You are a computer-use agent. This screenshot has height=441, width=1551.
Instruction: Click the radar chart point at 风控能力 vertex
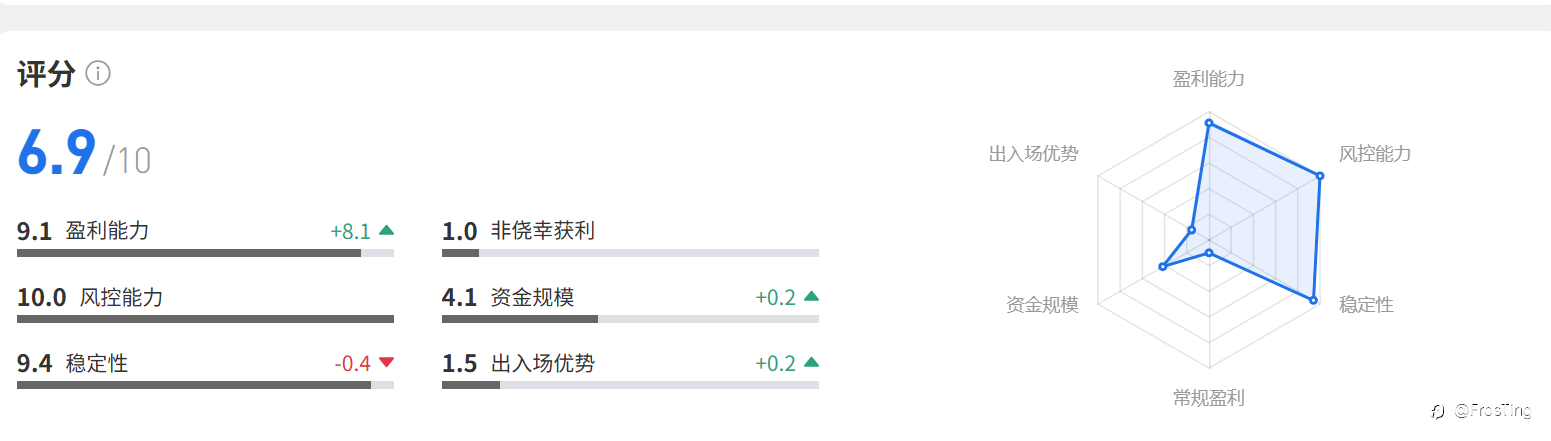(x=1320, y=176)
